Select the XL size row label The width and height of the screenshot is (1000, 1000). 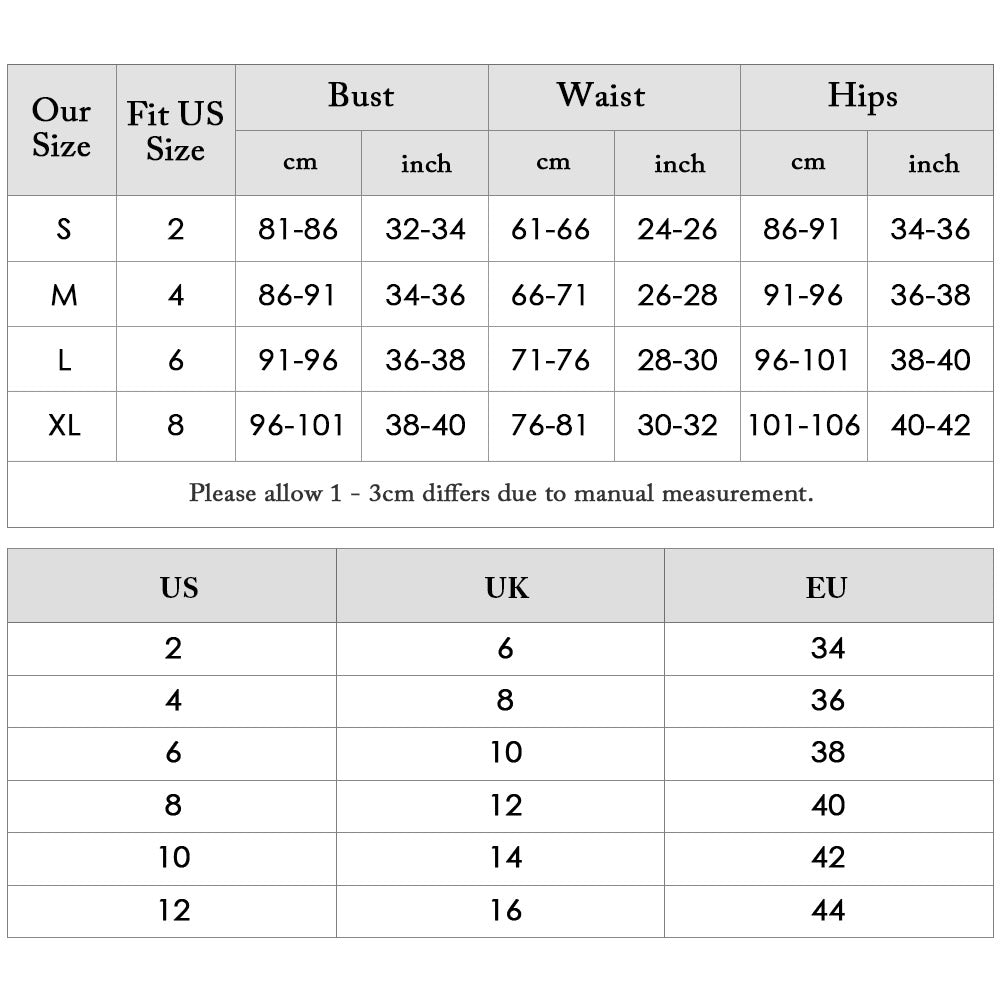click(64, 426)
